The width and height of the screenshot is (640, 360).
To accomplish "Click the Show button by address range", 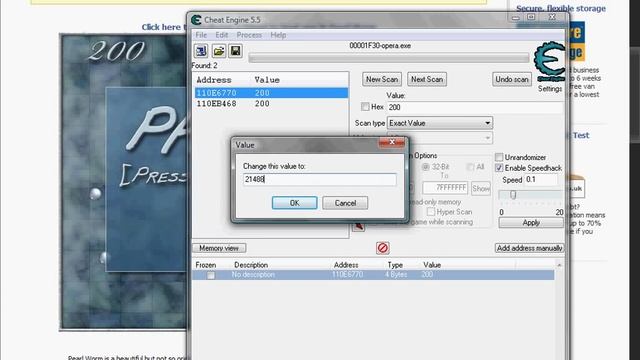I will tap(481, 188).
